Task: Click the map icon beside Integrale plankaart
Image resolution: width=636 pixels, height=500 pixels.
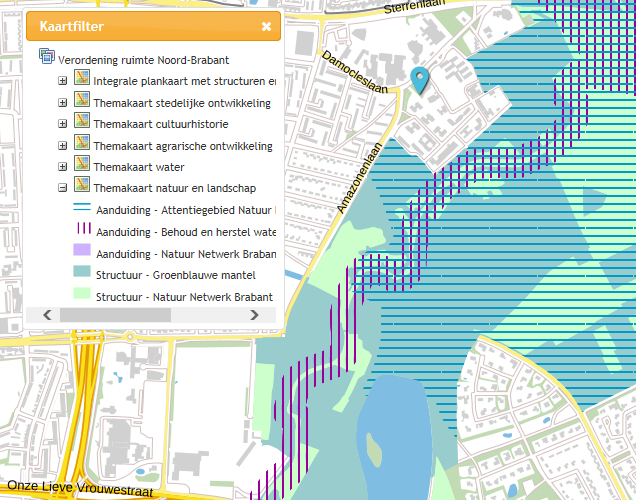Action: (82, 80)
